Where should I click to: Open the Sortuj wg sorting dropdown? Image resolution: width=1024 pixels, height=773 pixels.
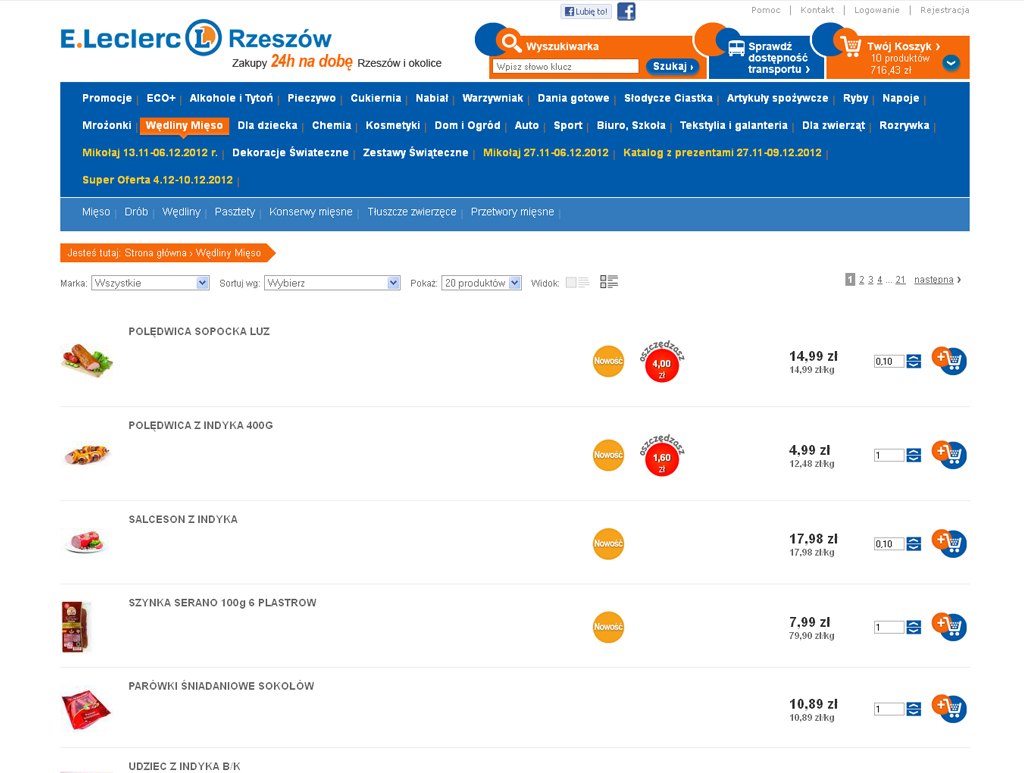pos(332,283)
